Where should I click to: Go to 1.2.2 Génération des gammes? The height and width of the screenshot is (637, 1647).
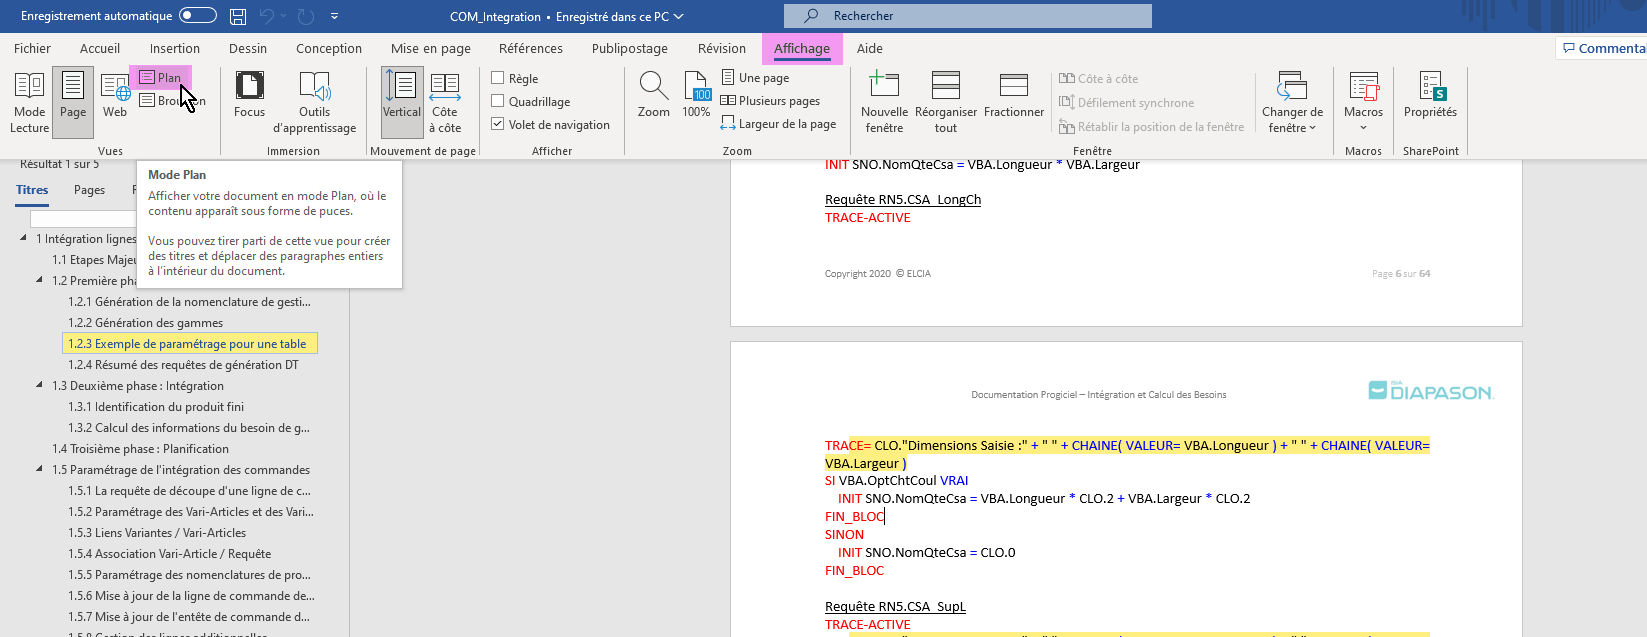click(146, 322)
